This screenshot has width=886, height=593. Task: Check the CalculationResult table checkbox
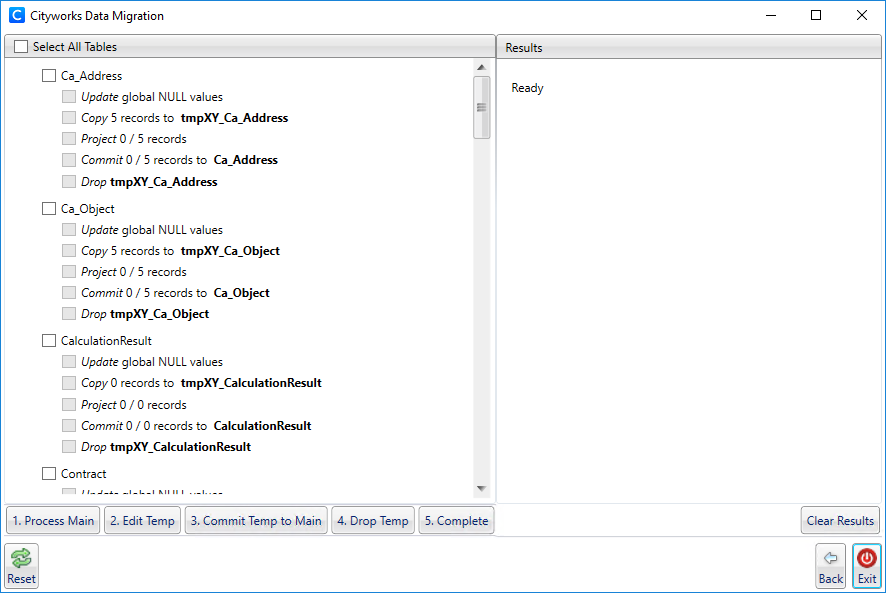tap(49, 340)
